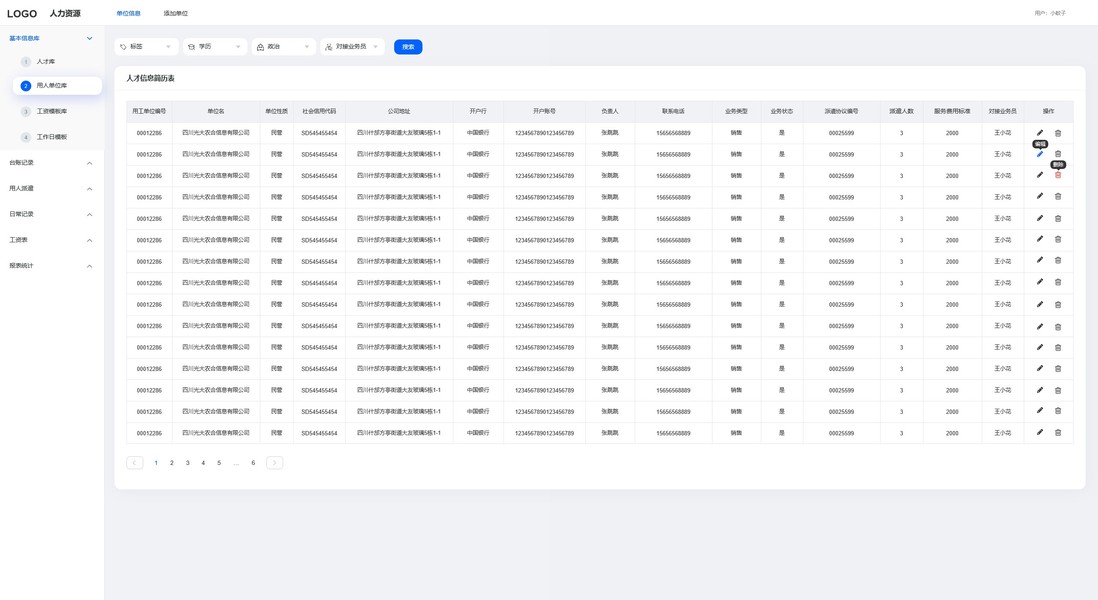The height and width of the screenshot is (600, 1098).
Task: Click the edit pencil in the third table row
Action: [x=1040, y=175]
